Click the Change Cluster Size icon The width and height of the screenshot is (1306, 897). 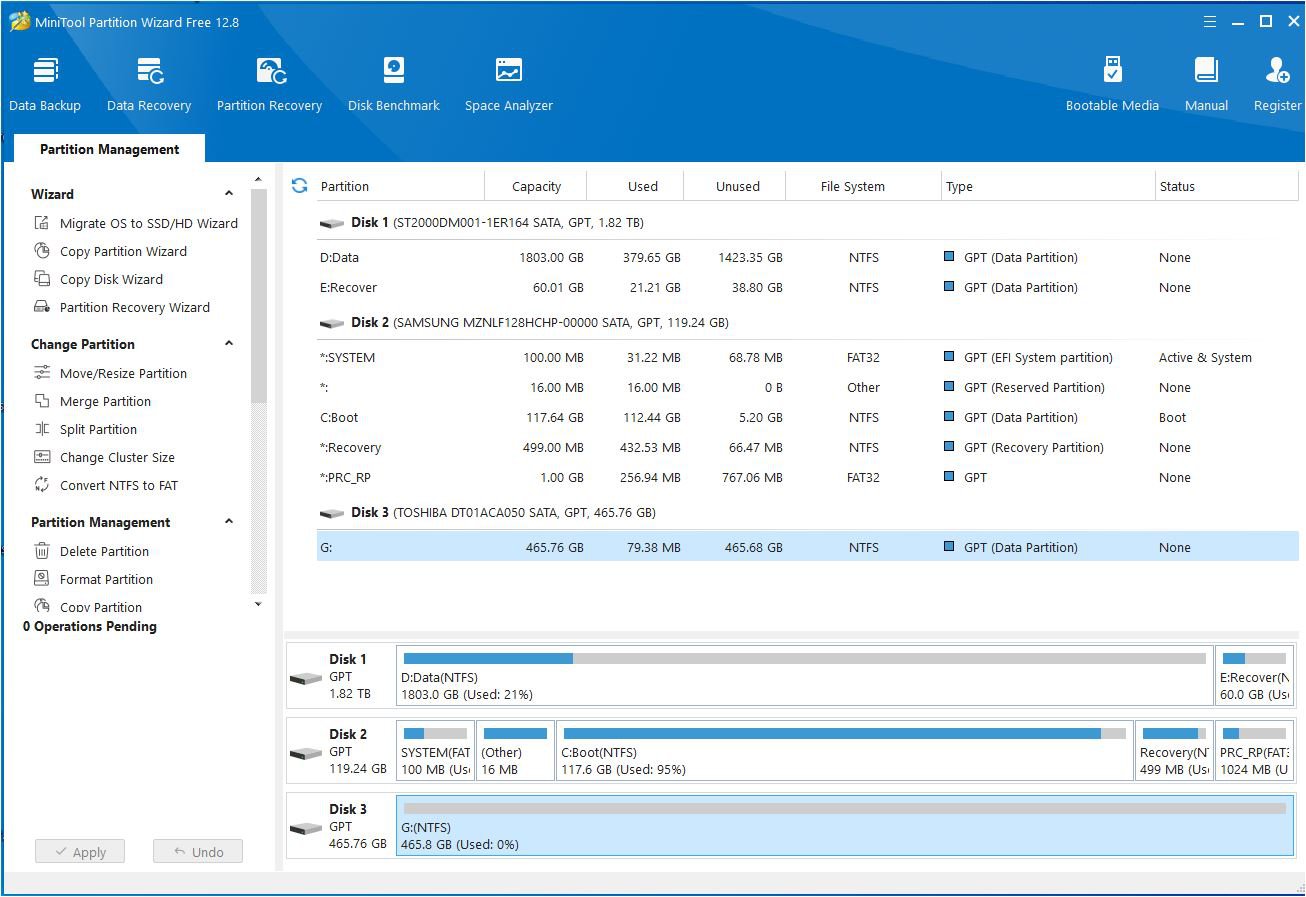pos(42,457)
